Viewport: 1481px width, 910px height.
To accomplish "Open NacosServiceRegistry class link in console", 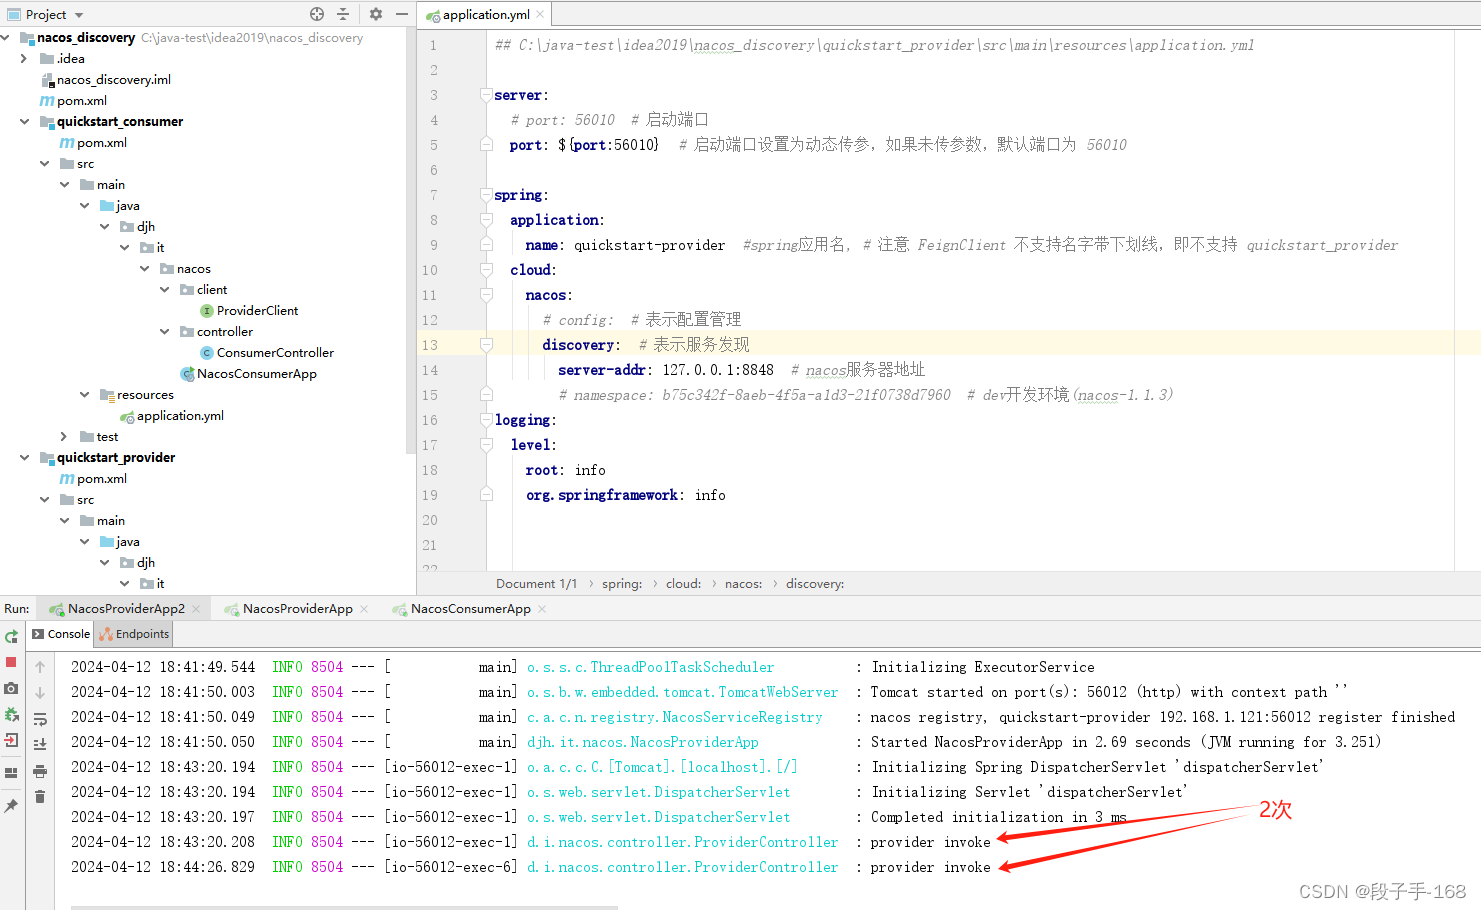I will coord(675,717).
